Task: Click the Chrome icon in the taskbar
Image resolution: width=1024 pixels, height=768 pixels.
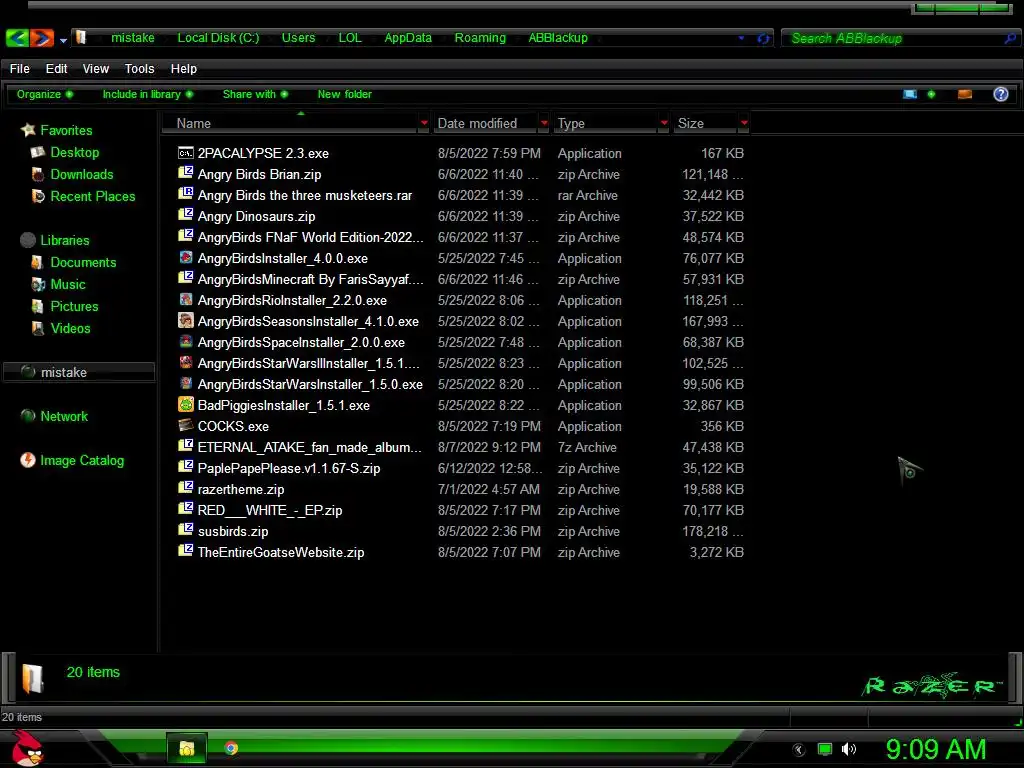Action: 231,748
